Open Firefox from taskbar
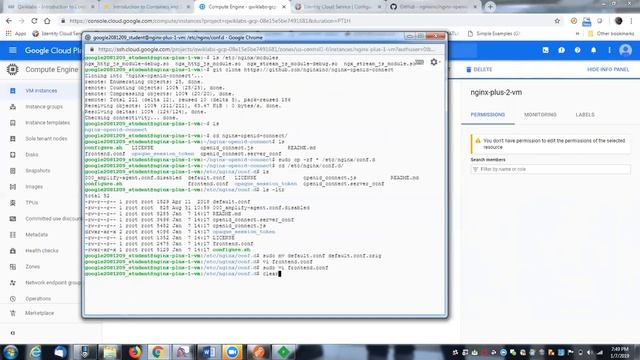 coord(134,352)
